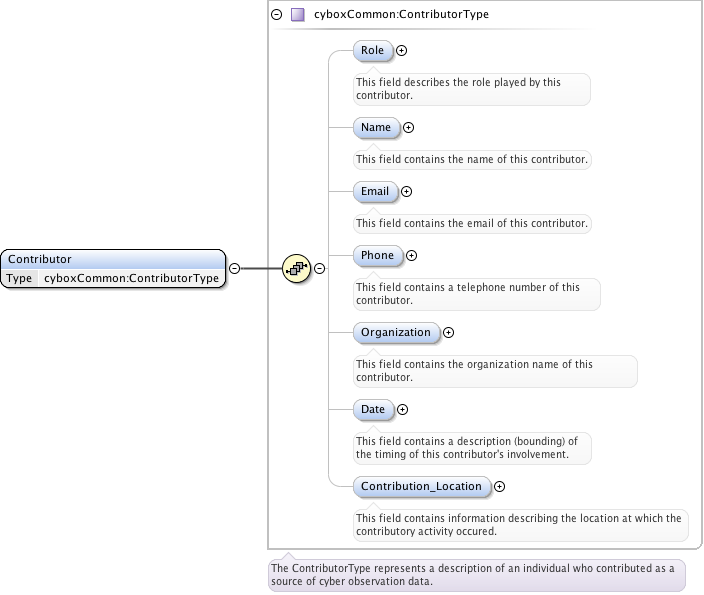Screen dimensions: 704x595
Task: Expand the Email element plus icon
Action: (x=406, y=191)
